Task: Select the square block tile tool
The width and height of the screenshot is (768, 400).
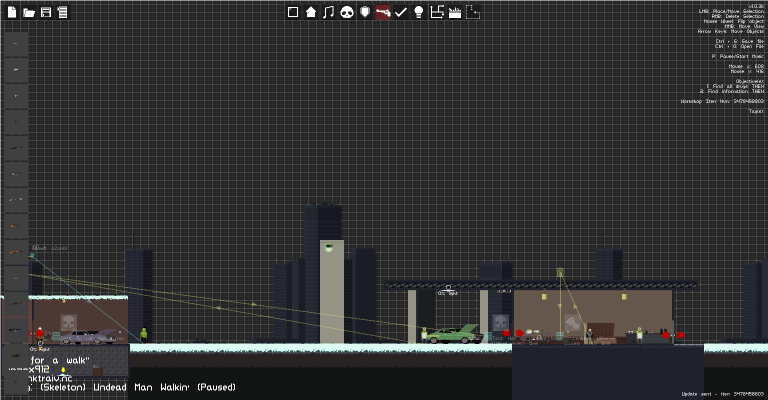Action: tap(293, 12)
